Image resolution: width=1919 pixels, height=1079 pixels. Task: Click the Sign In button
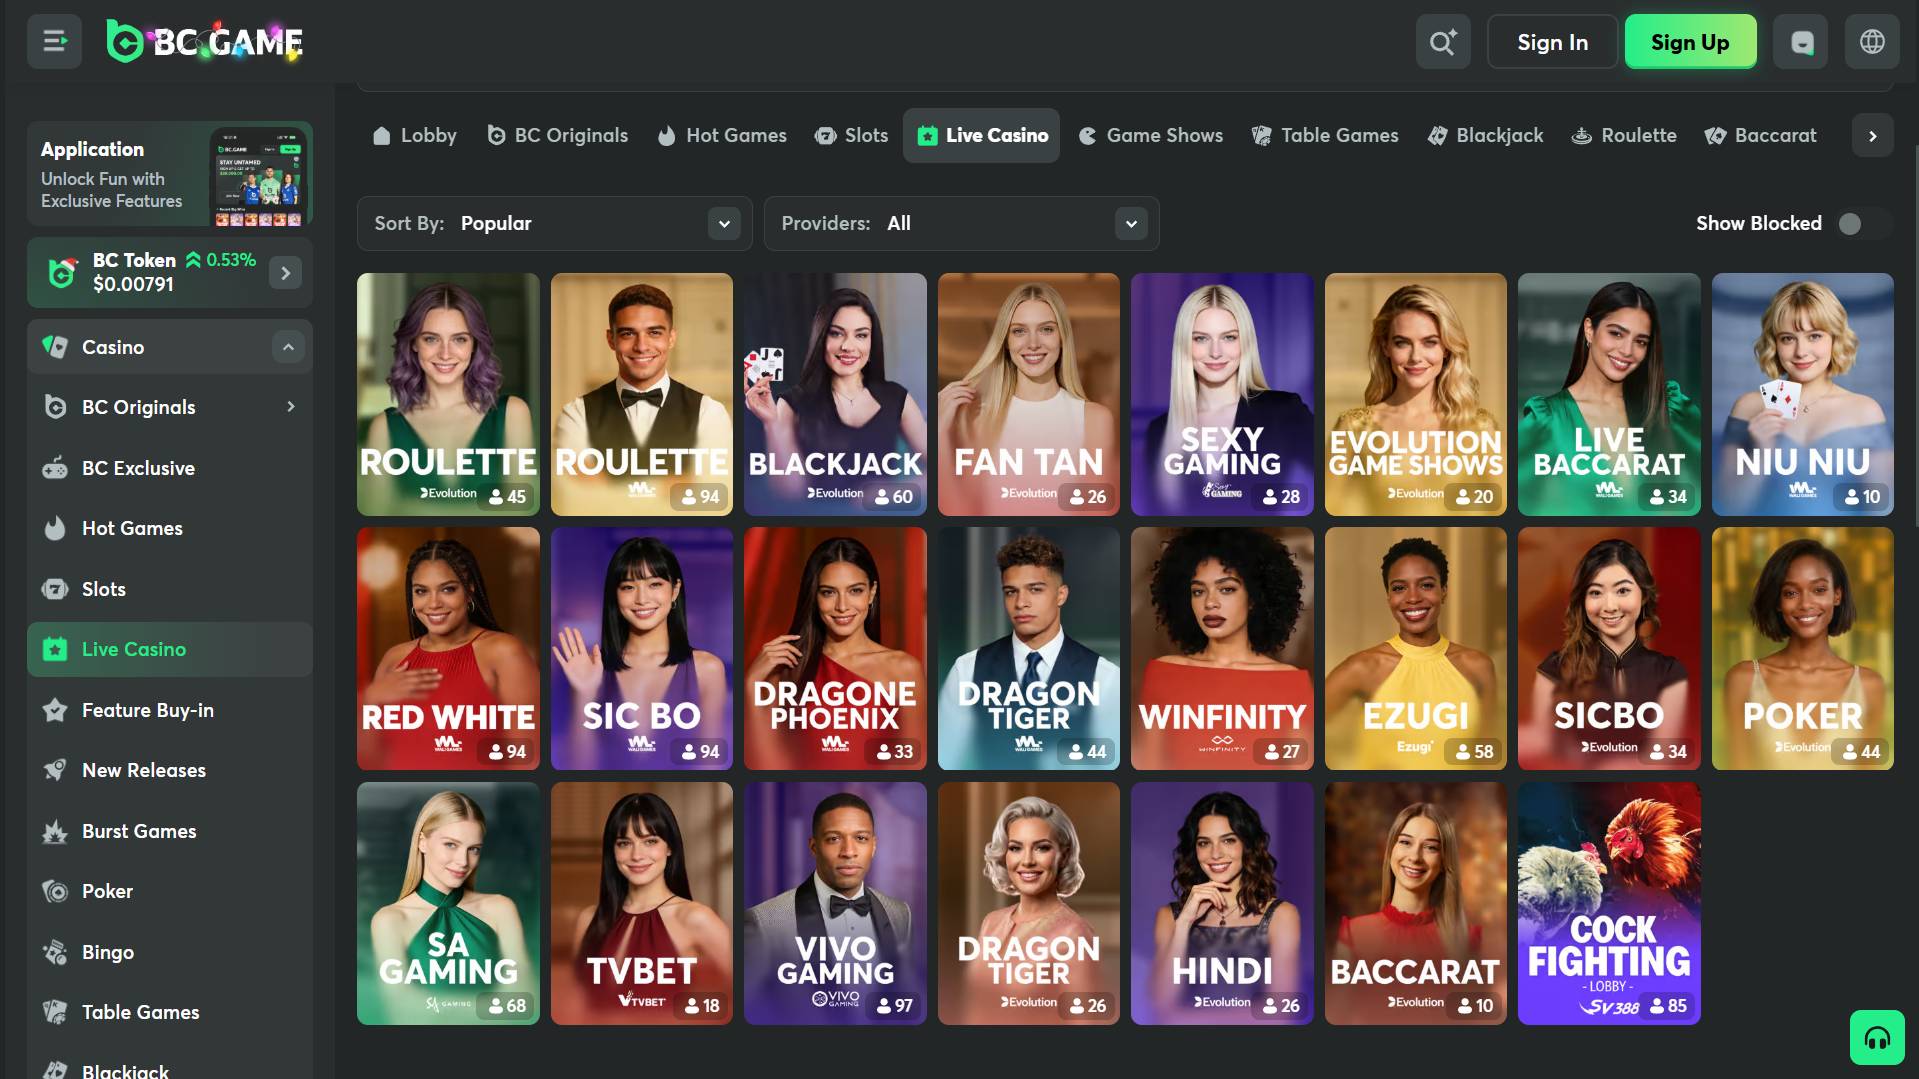(1551, 42)
